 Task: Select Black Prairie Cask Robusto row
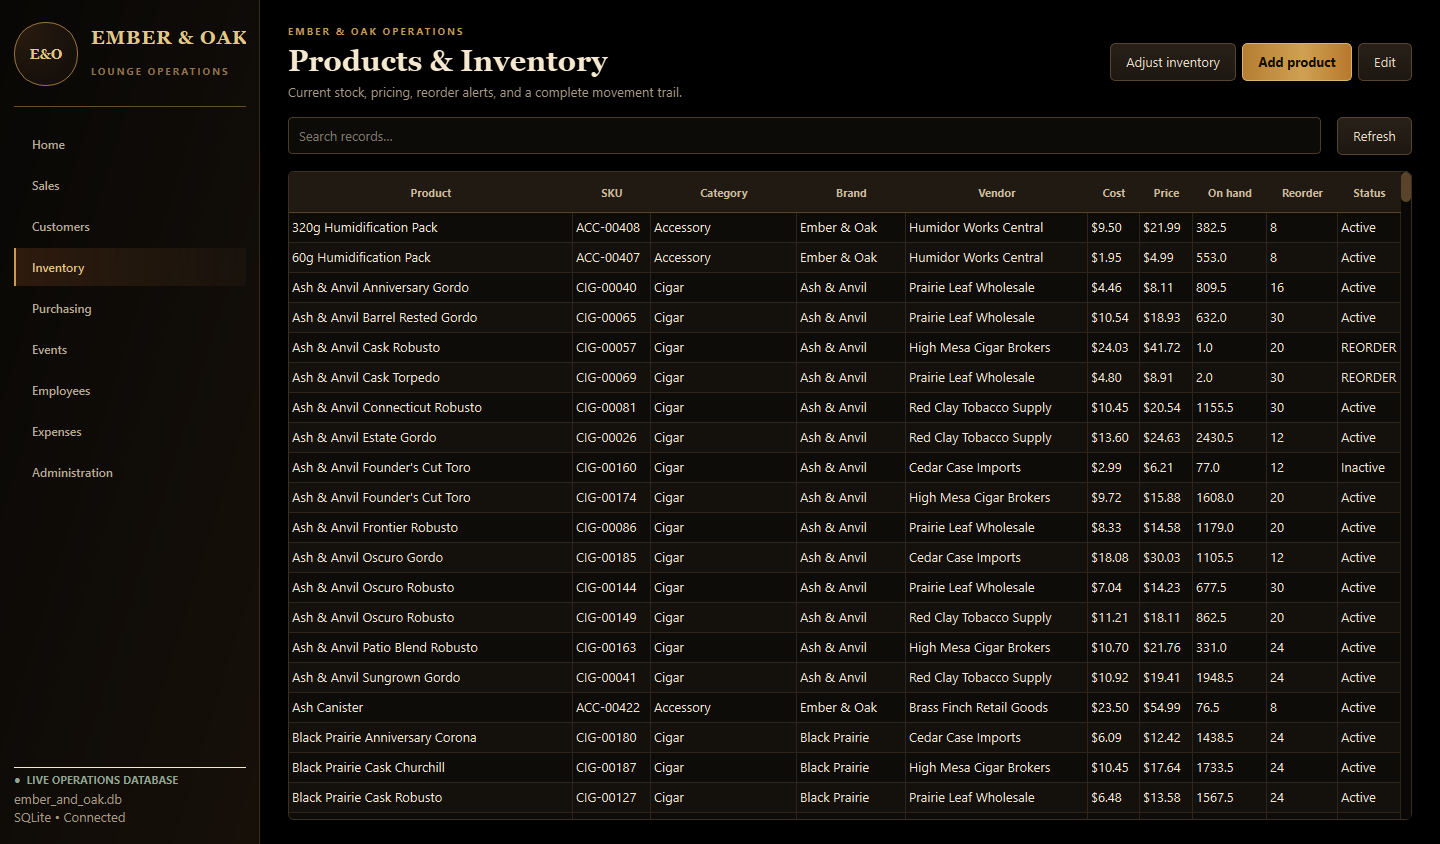[845, 798]
